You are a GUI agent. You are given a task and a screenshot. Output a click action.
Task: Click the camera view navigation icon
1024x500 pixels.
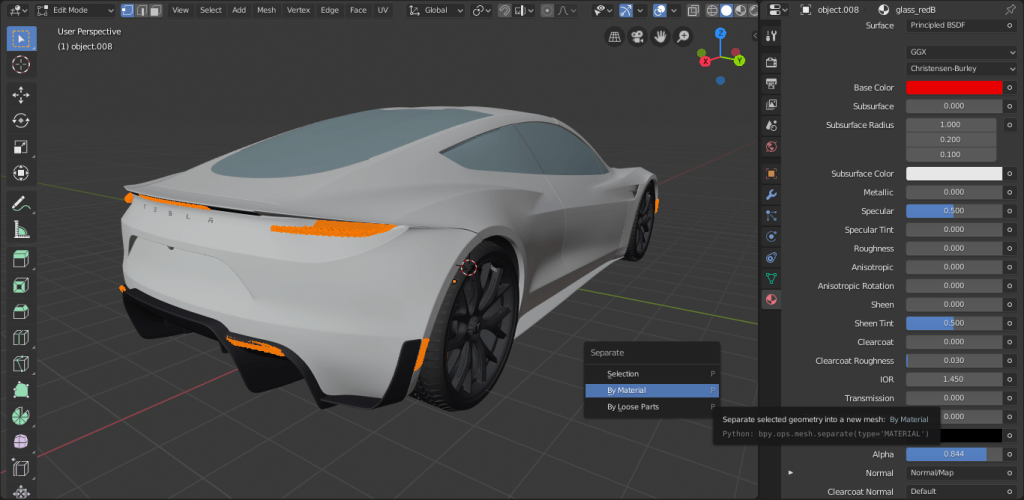point(637,37)
